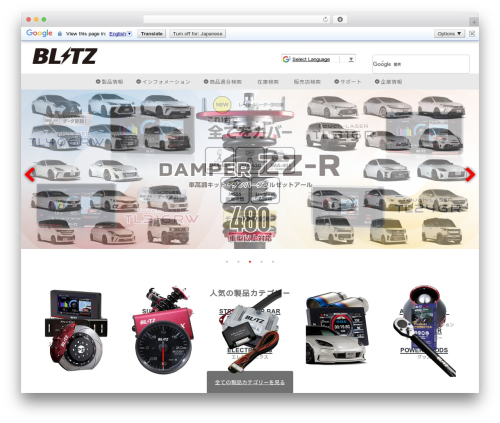This screenshot has height=423, width=500.
Task: Go to the previous slide with the red left arrow
Action: 30,175
